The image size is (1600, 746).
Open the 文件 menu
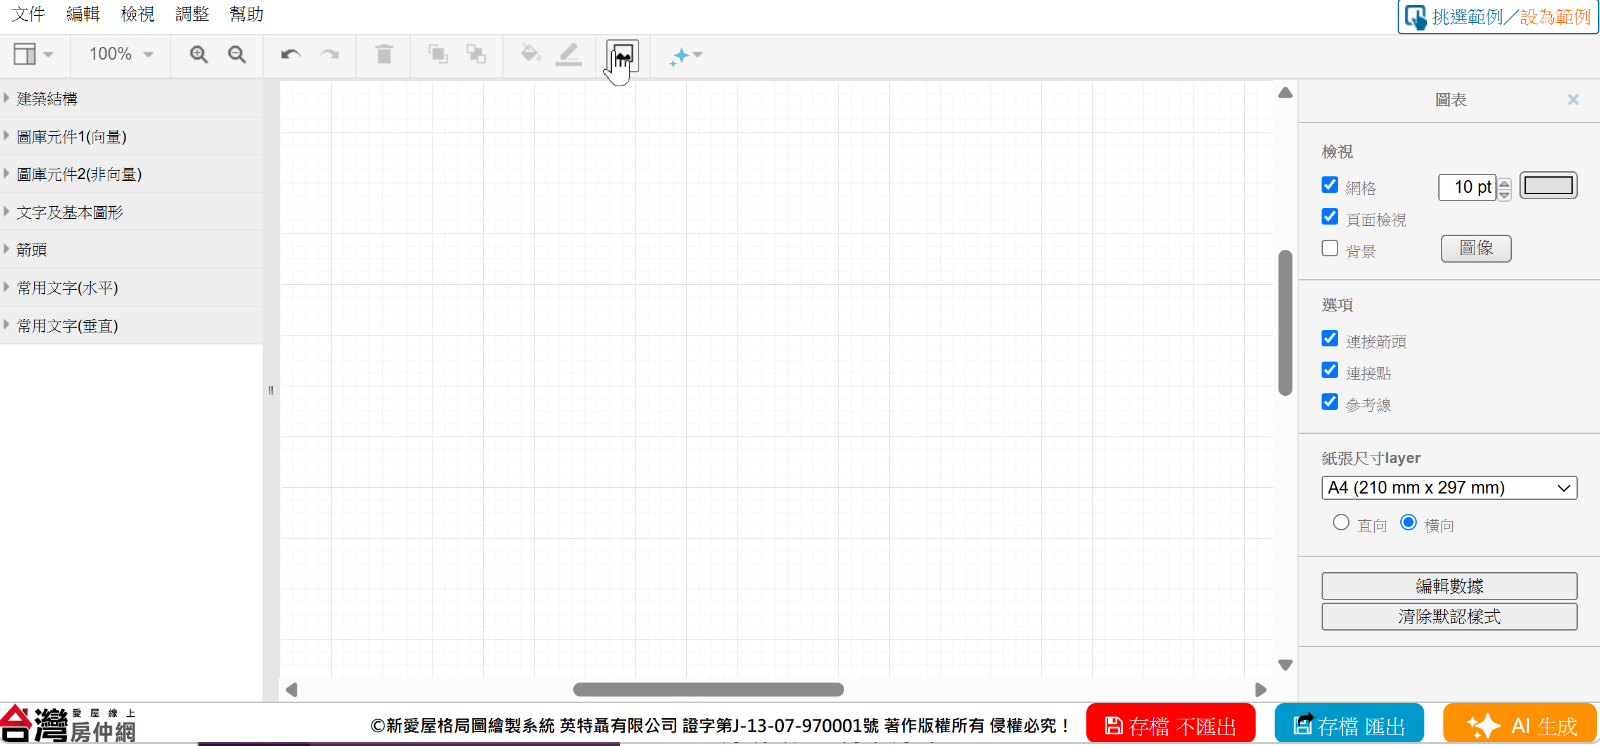pos(28,14)
